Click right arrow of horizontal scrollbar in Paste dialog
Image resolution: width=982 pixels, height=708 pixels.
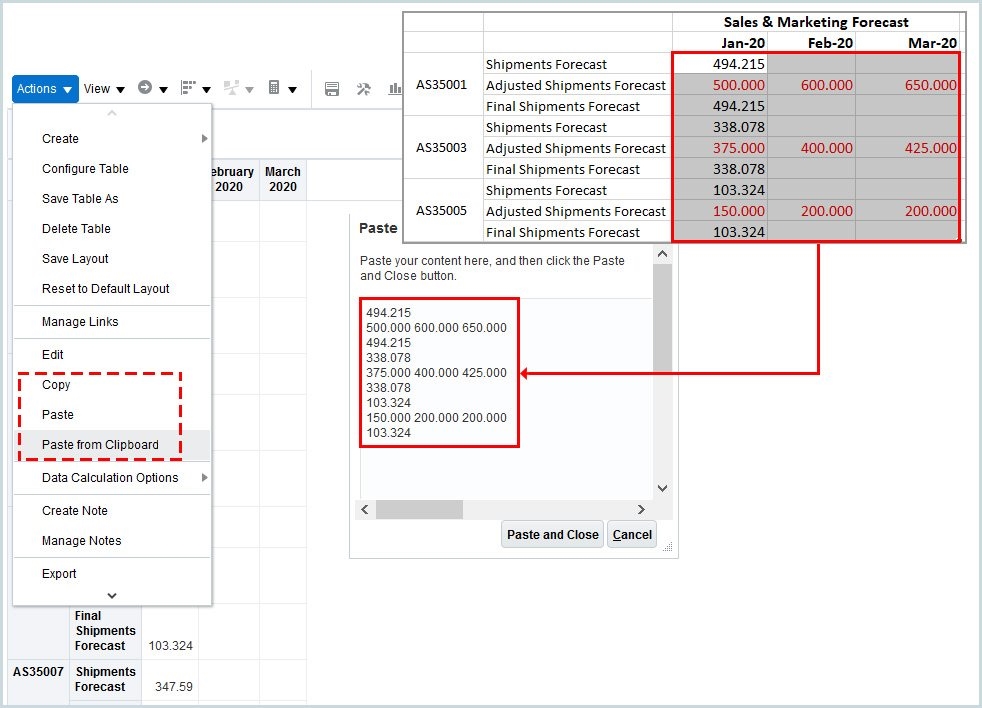coord(641,510)
